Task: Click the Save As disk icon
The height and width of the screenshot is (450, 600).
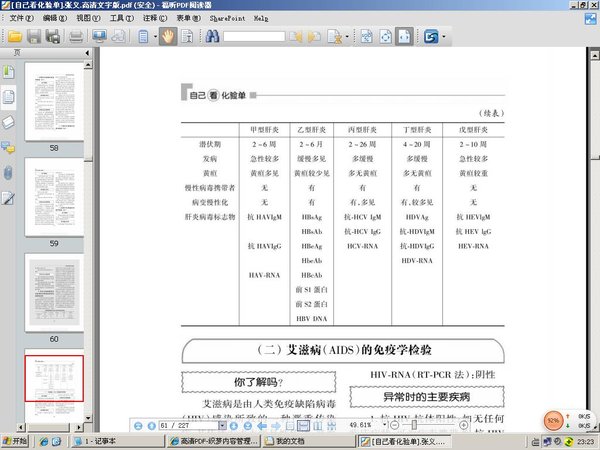Action: (53, 37)
